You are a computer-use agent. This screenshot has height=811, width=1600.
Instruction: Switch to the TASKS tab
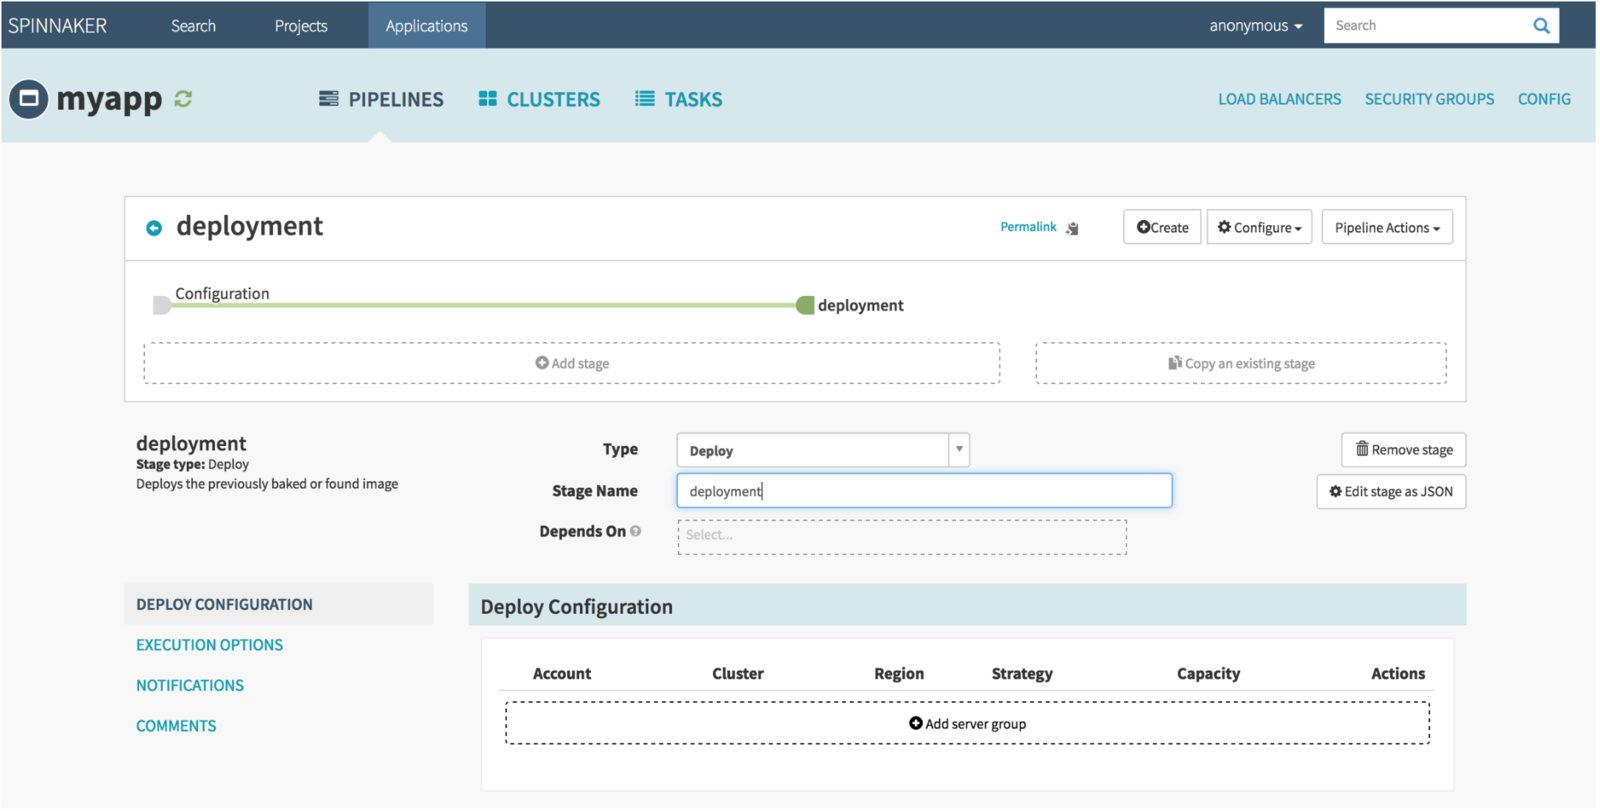click(678, 99)
